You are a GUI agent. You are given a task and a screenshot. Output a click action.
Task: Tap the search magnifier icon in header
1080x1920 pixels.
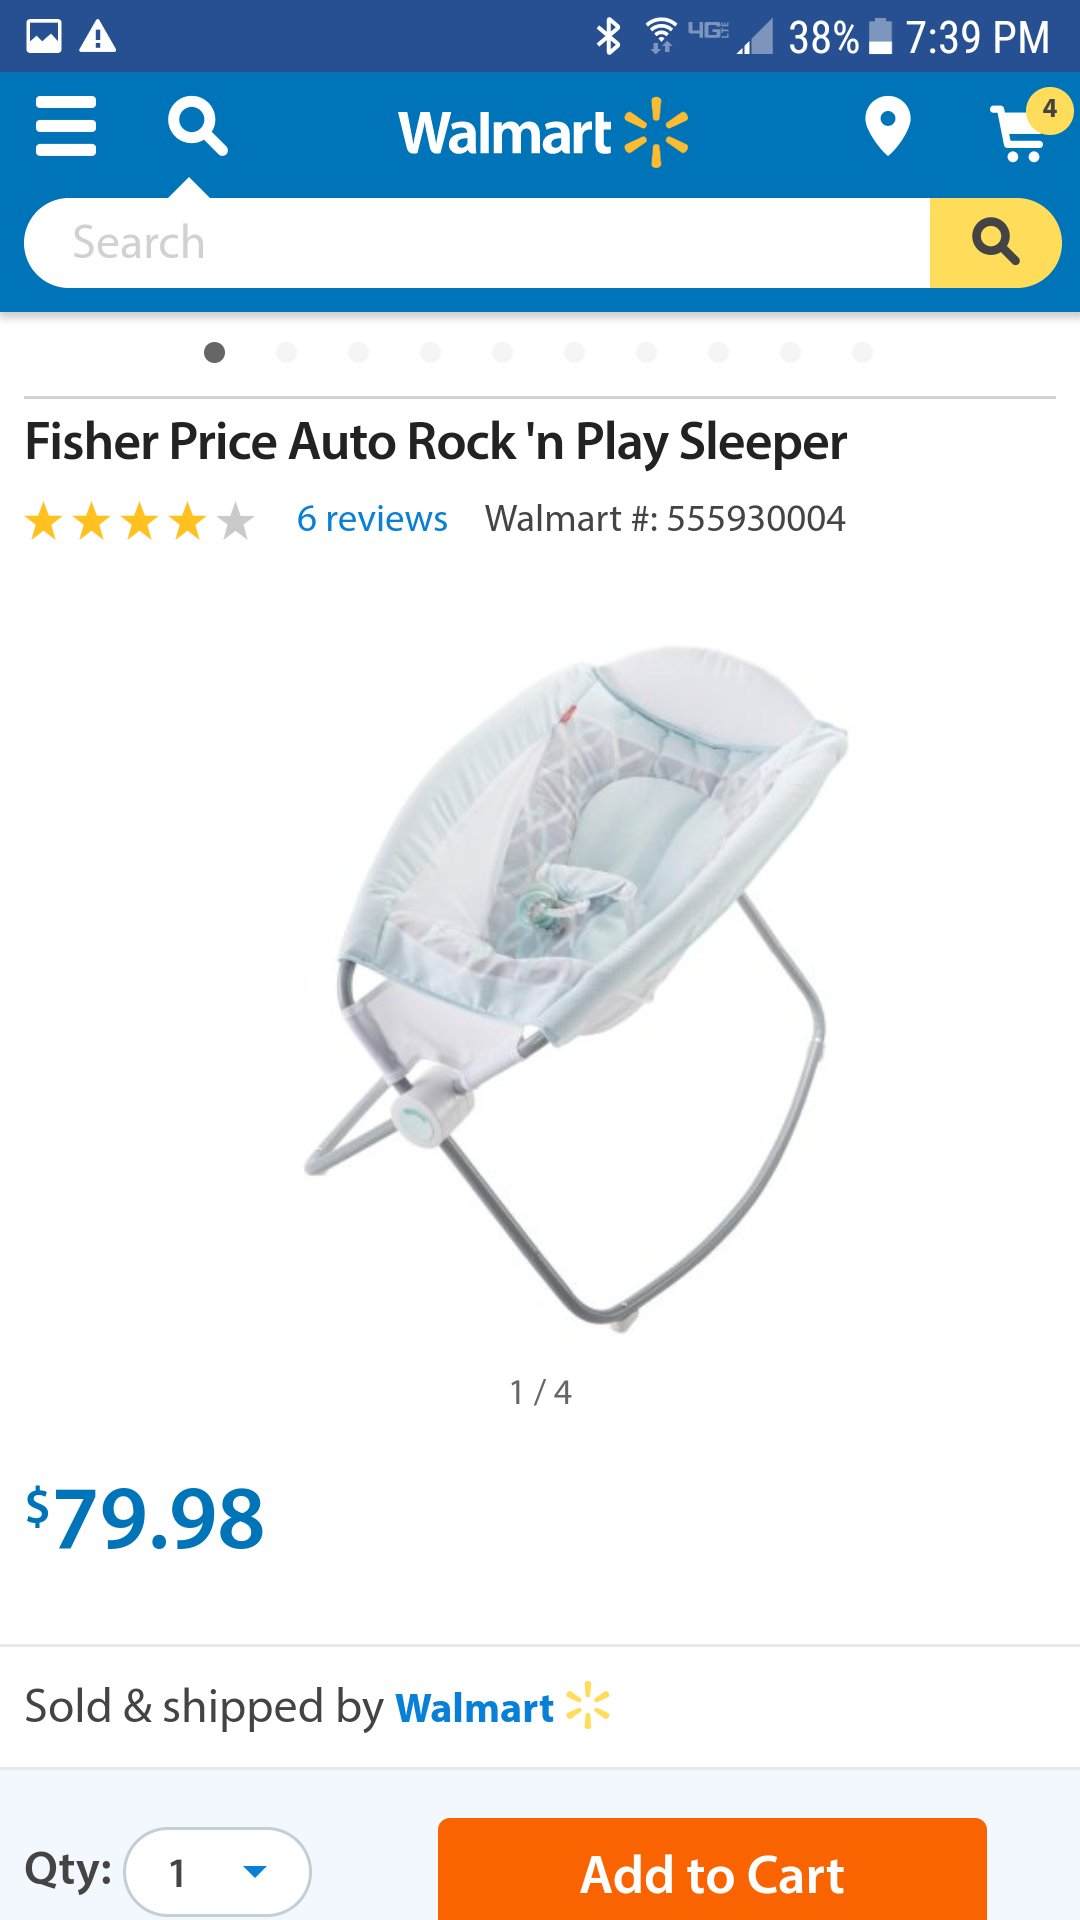(x=197, y=126)
